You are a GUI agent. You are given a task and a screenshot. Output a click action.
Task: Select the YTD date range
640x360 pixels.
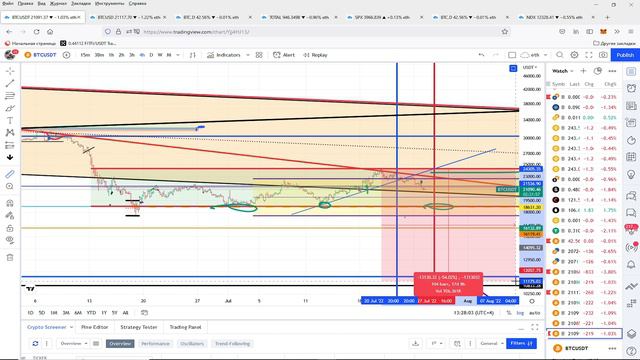point(91,313)
